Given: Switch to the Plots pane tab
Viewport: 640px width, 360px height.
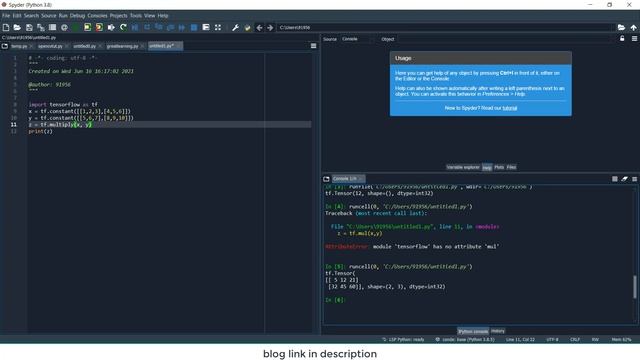Looking at the screenshot, I should click(499, 167).
